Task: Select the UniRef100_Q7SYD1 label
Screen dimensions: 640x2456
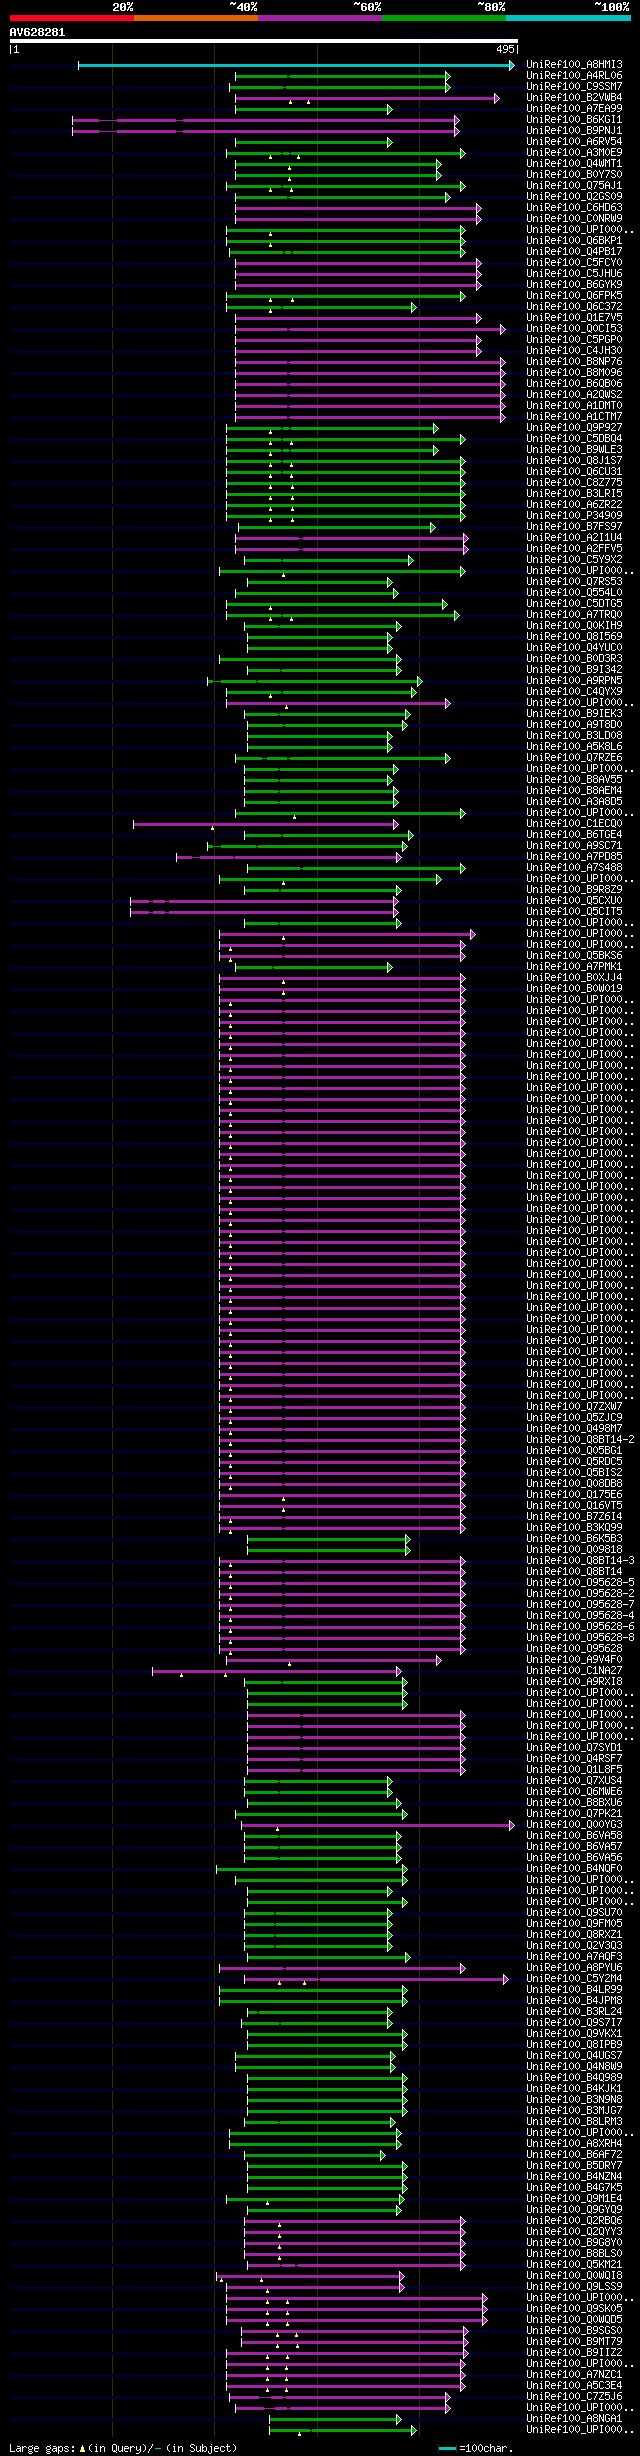Action: click(574, 1748)
